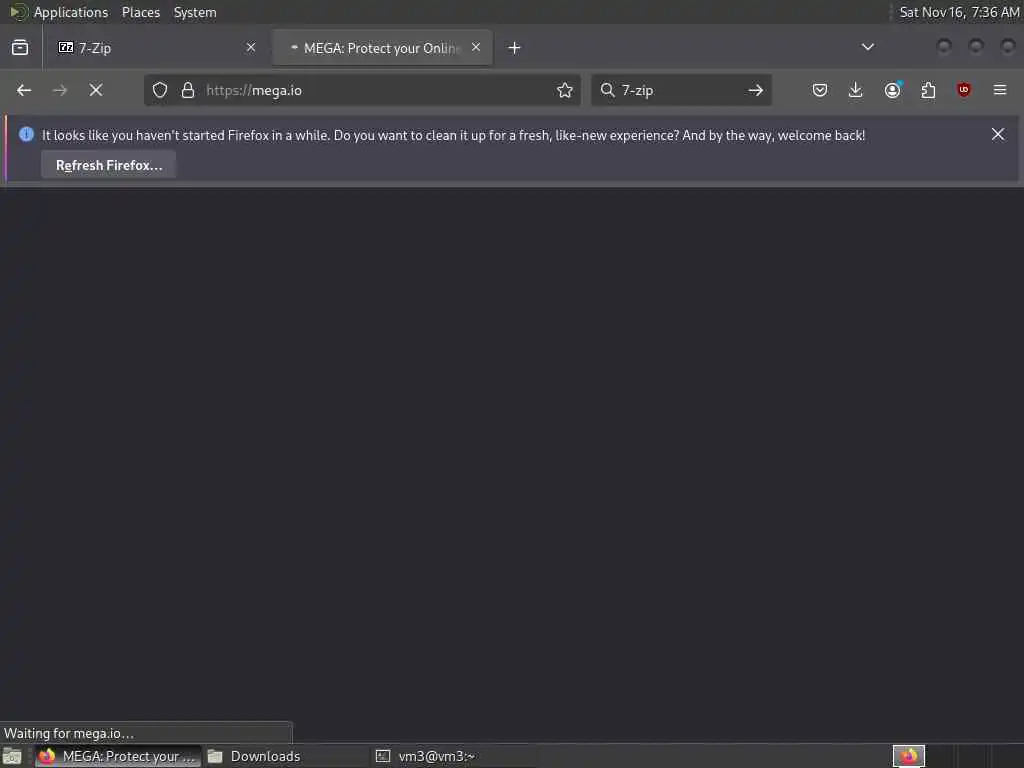Open Firefox View tab overview icon
Screen dimensions: 1024x768
(20, 47)
